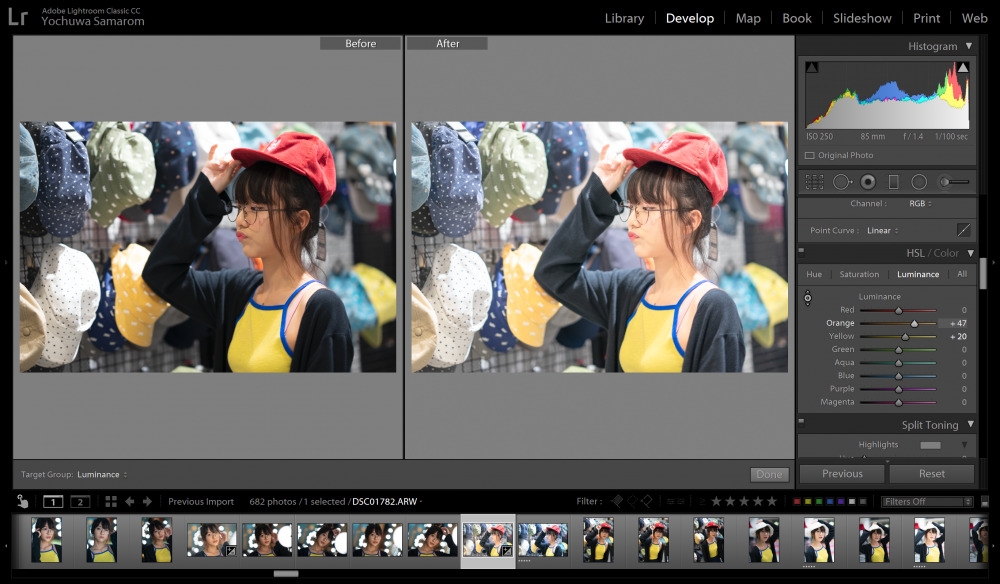
Task: Switch to grid view in filmstrip toolbar
Action: tap(111, 502)
